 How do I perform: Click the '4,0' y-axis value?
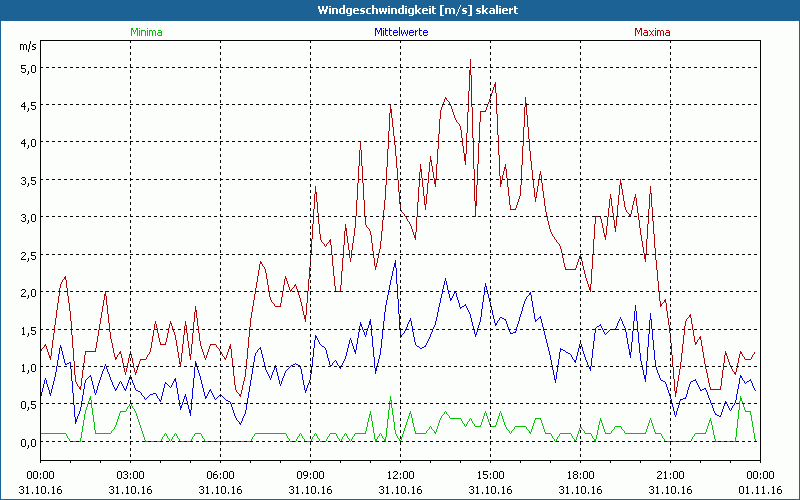pos(28,143)
